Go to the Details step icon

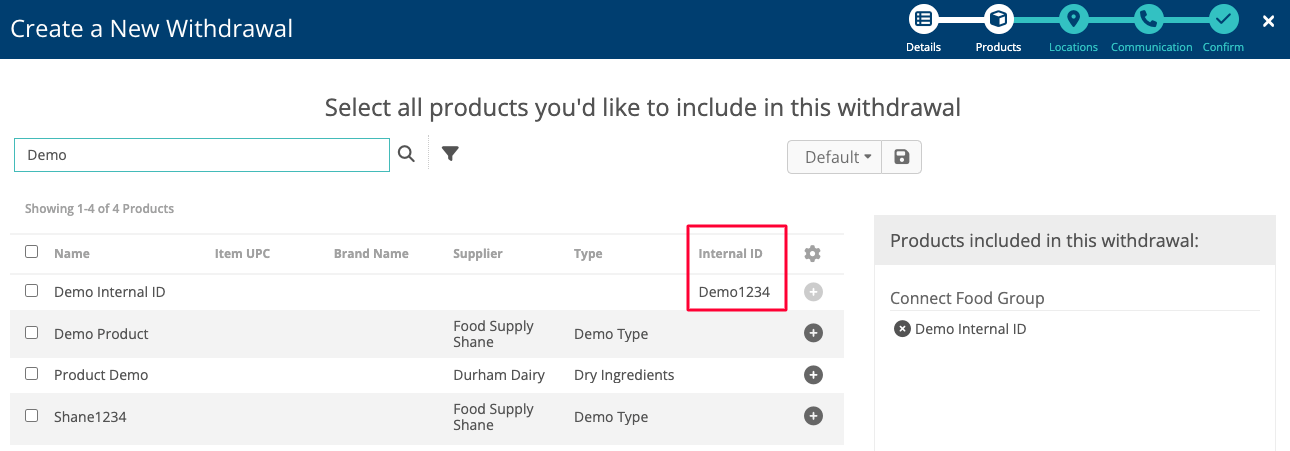click(x=923, y=19)
